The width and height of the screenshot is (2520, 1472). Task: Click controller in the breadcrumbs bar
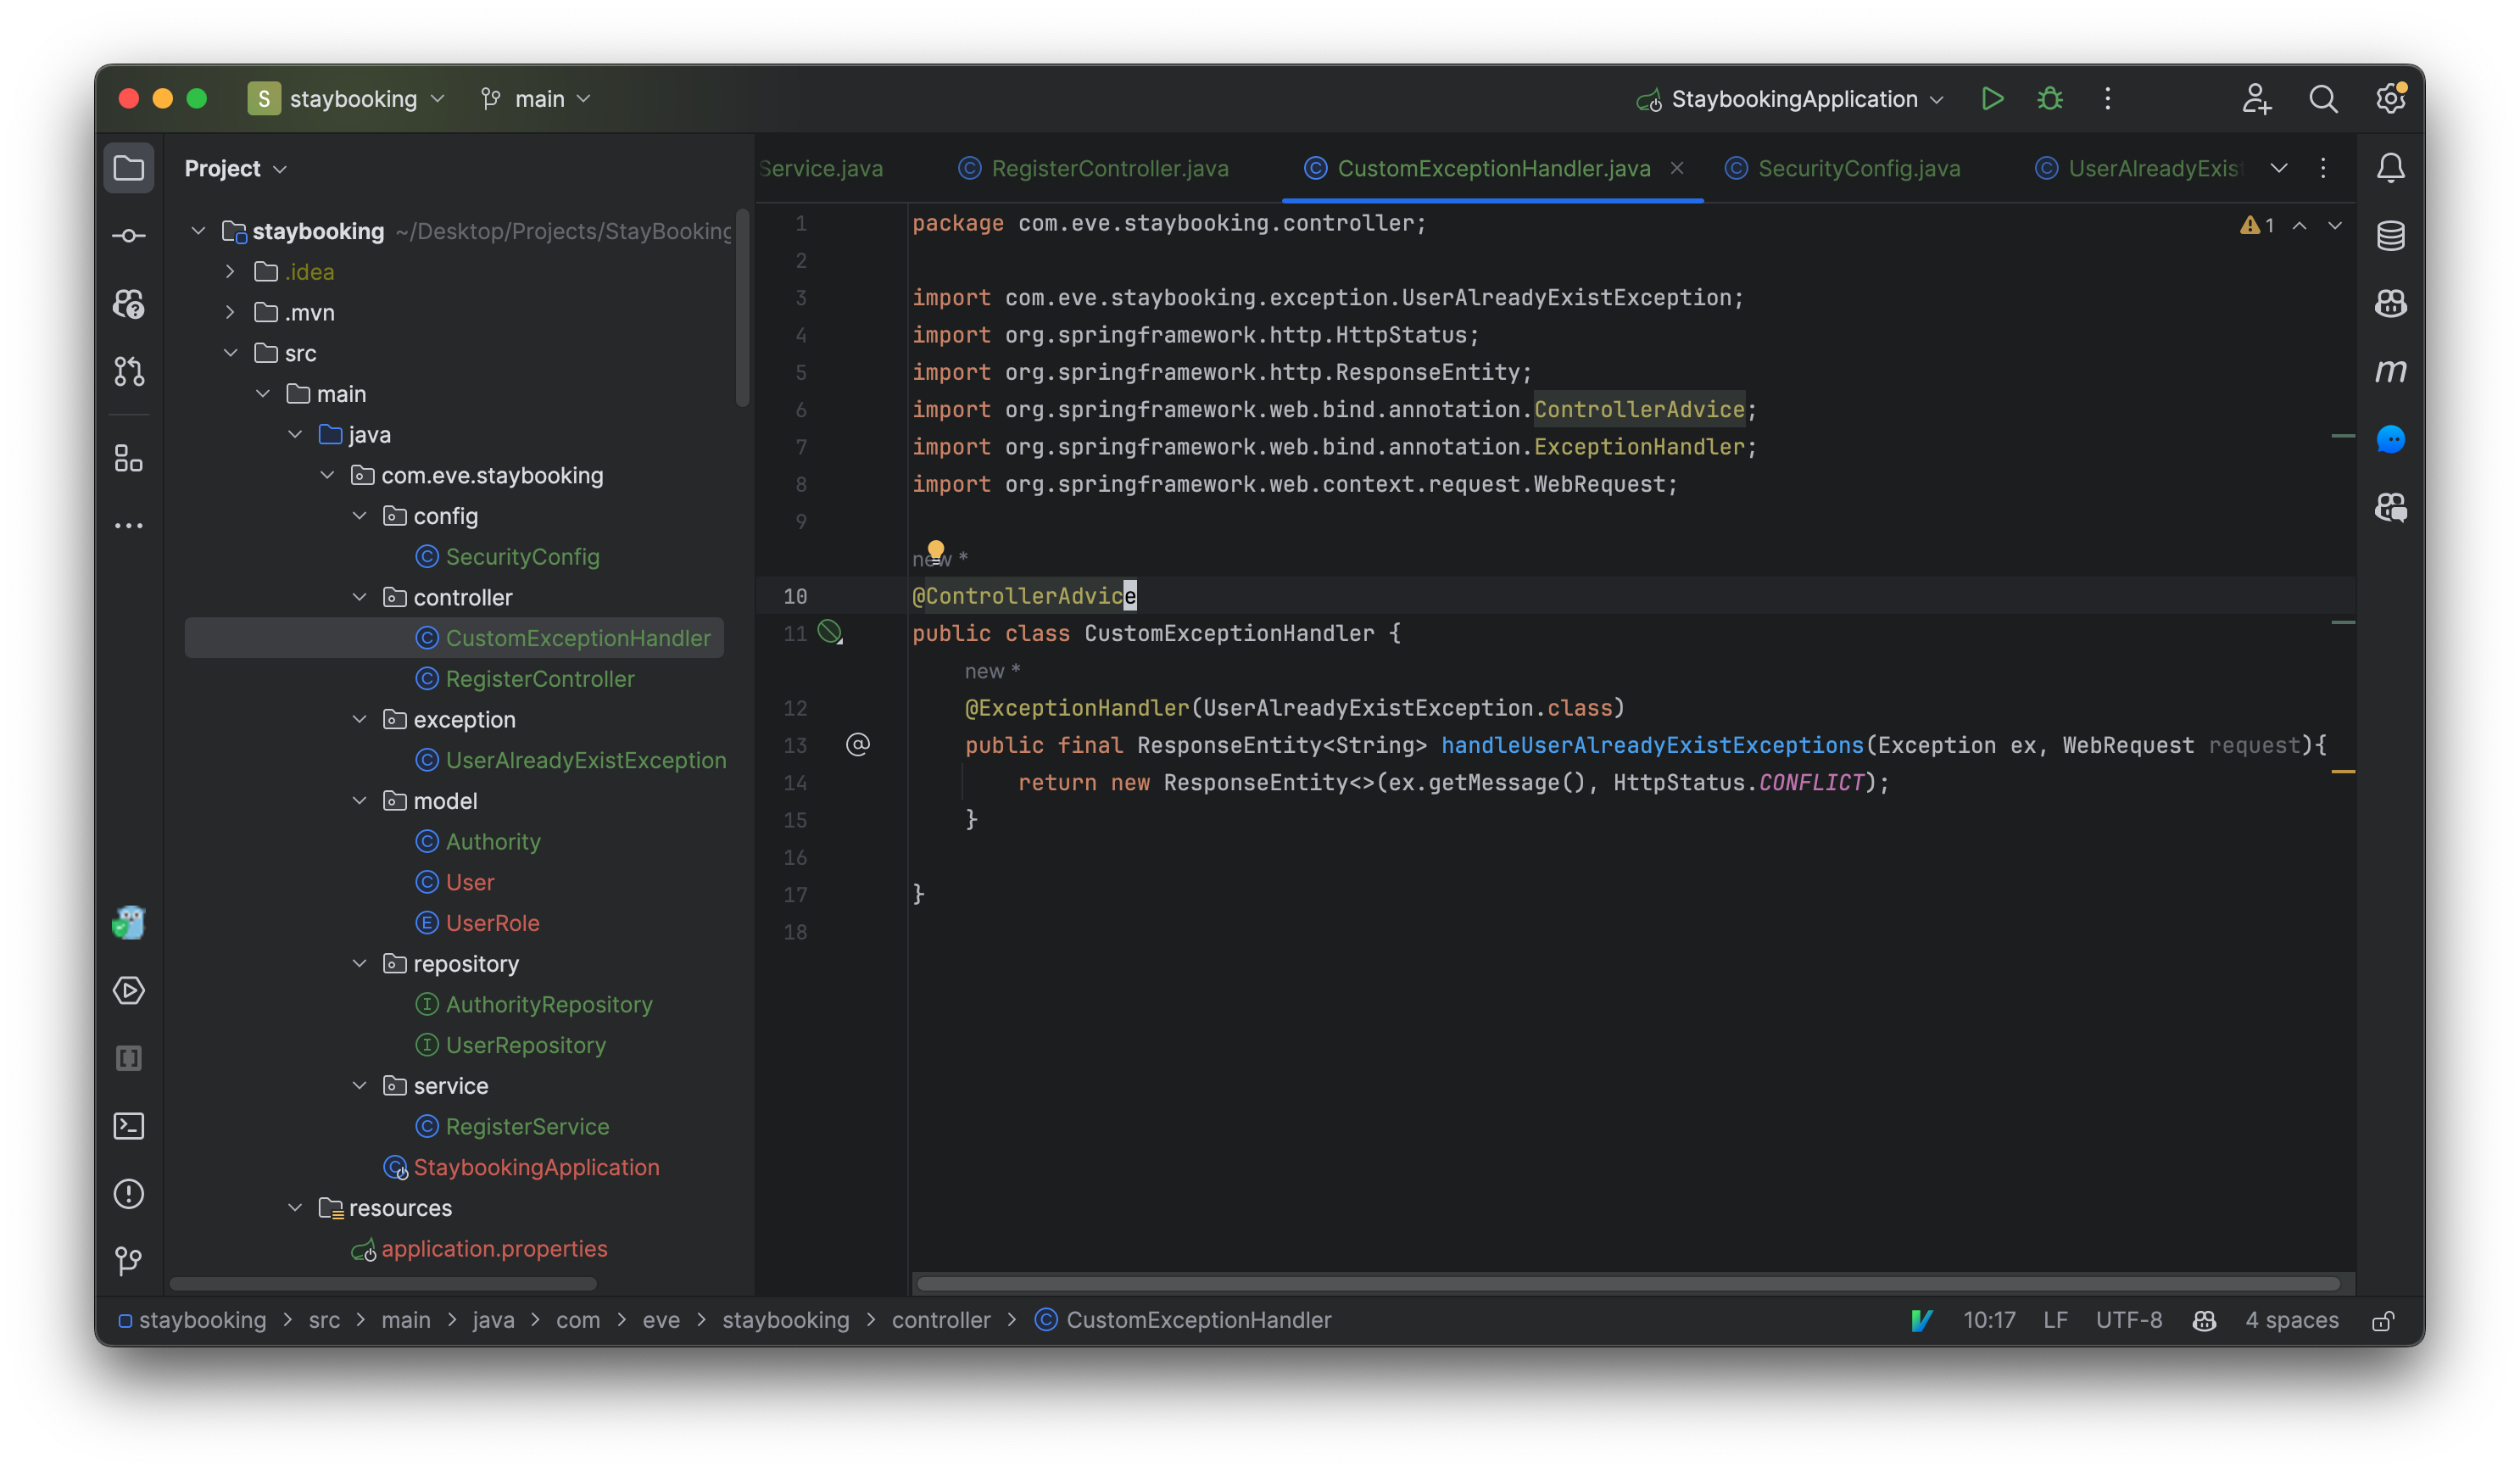tap(941, 1320)
